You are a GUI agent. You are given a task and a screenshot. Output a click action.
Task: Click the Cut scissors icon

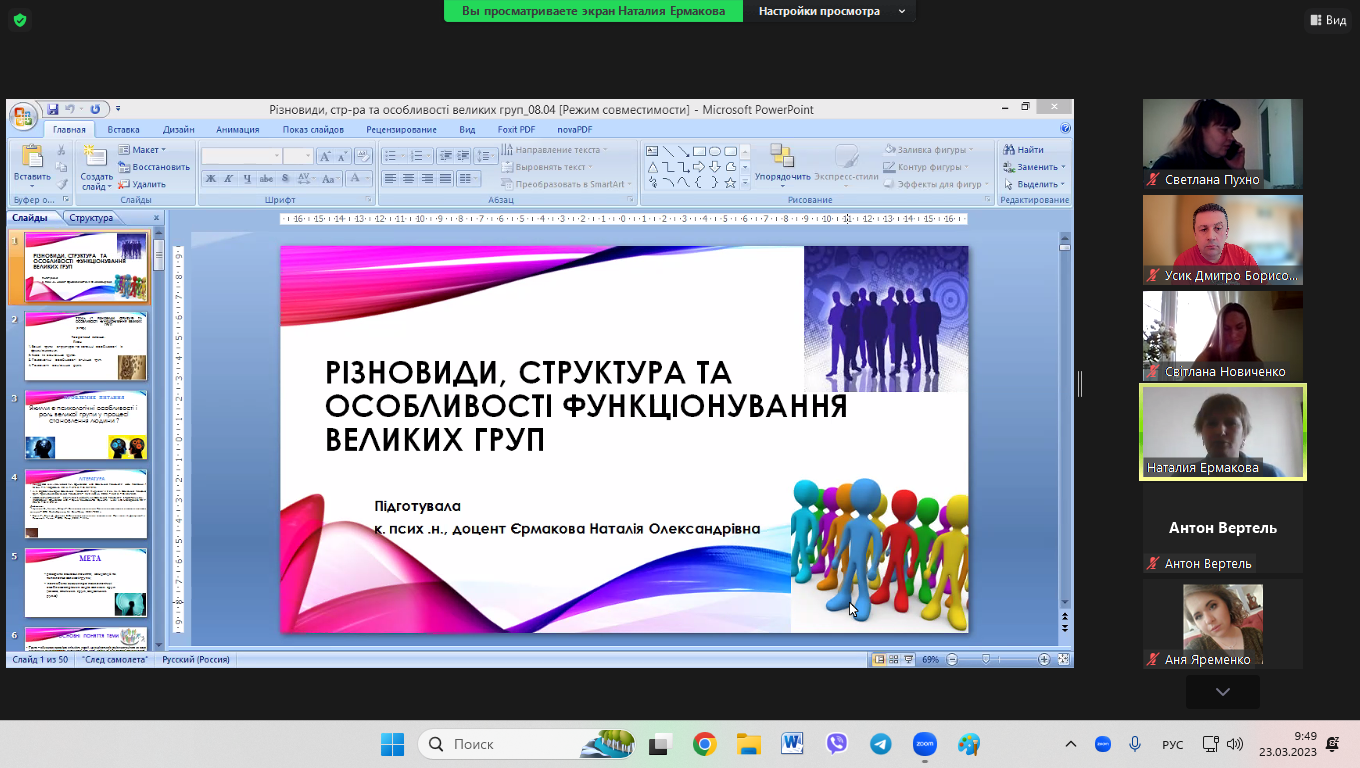(x=61, y=150)
